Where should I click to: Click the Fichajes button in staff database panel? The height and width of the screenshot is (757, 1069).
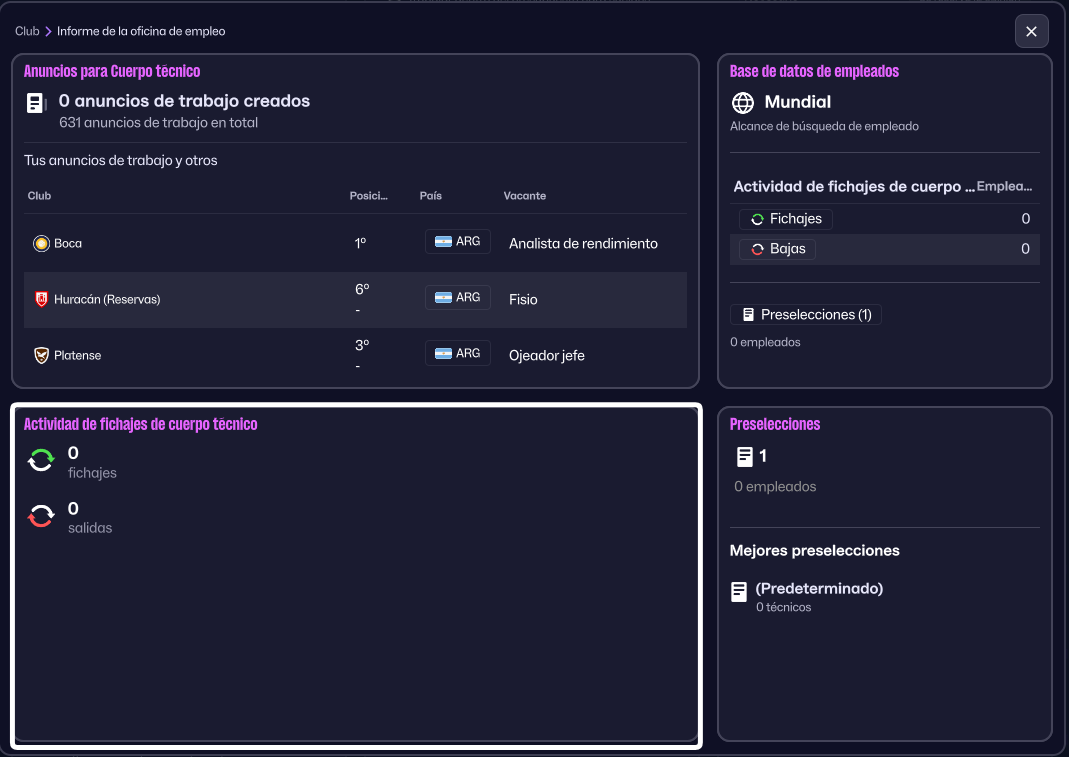[786, 219]
